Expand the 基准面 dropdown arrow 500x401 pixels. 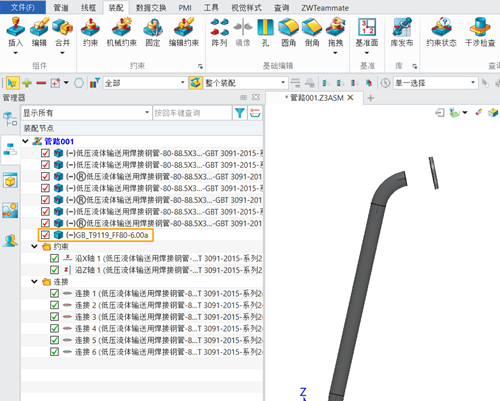(367, 53)
